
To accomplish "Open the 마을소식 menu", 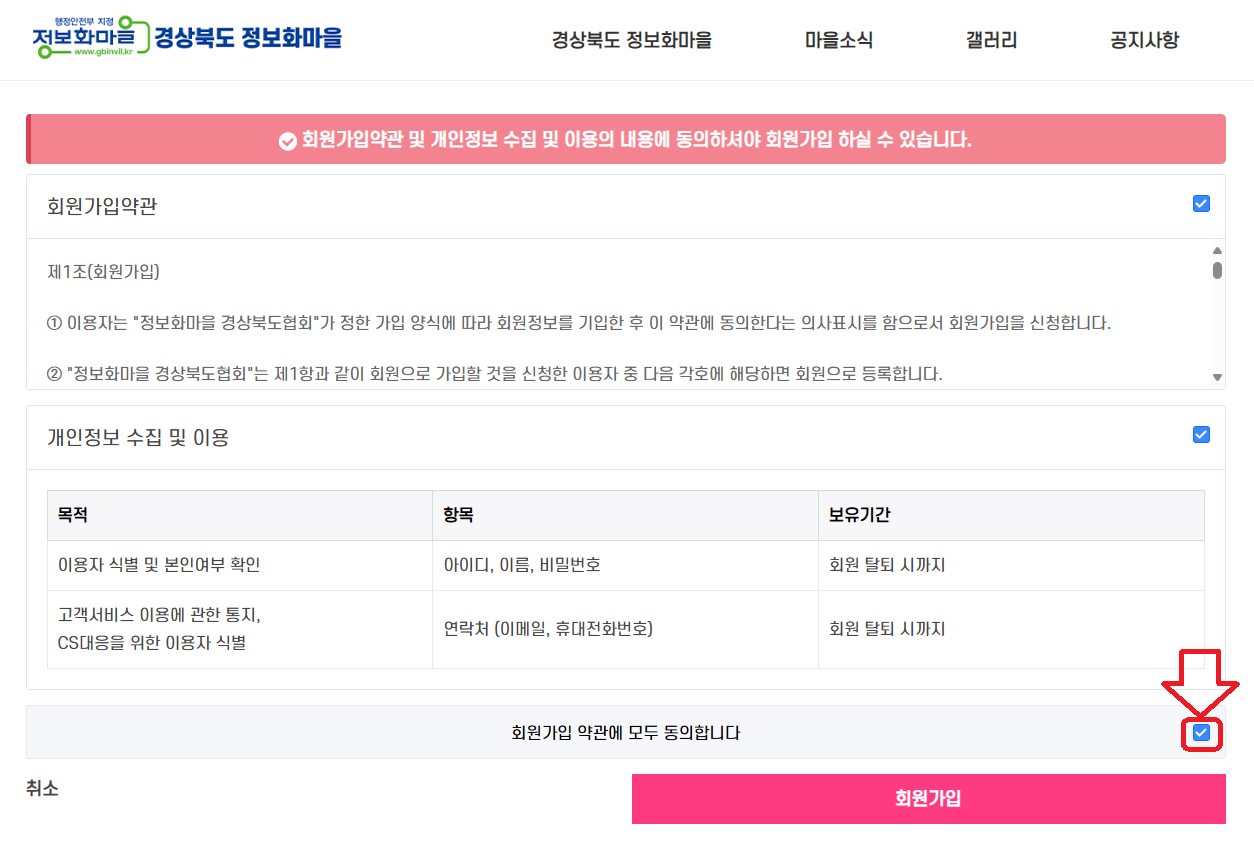I will pos(839,40).
